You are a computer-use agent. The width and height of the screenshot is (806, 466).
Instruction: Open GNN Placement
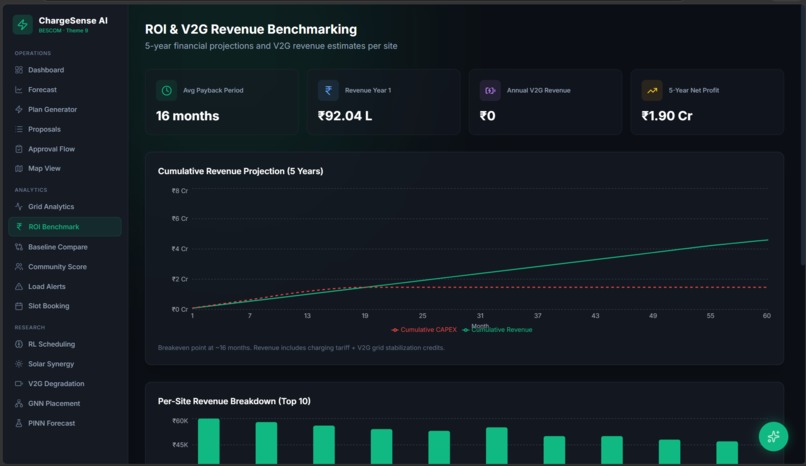point(65,403)
